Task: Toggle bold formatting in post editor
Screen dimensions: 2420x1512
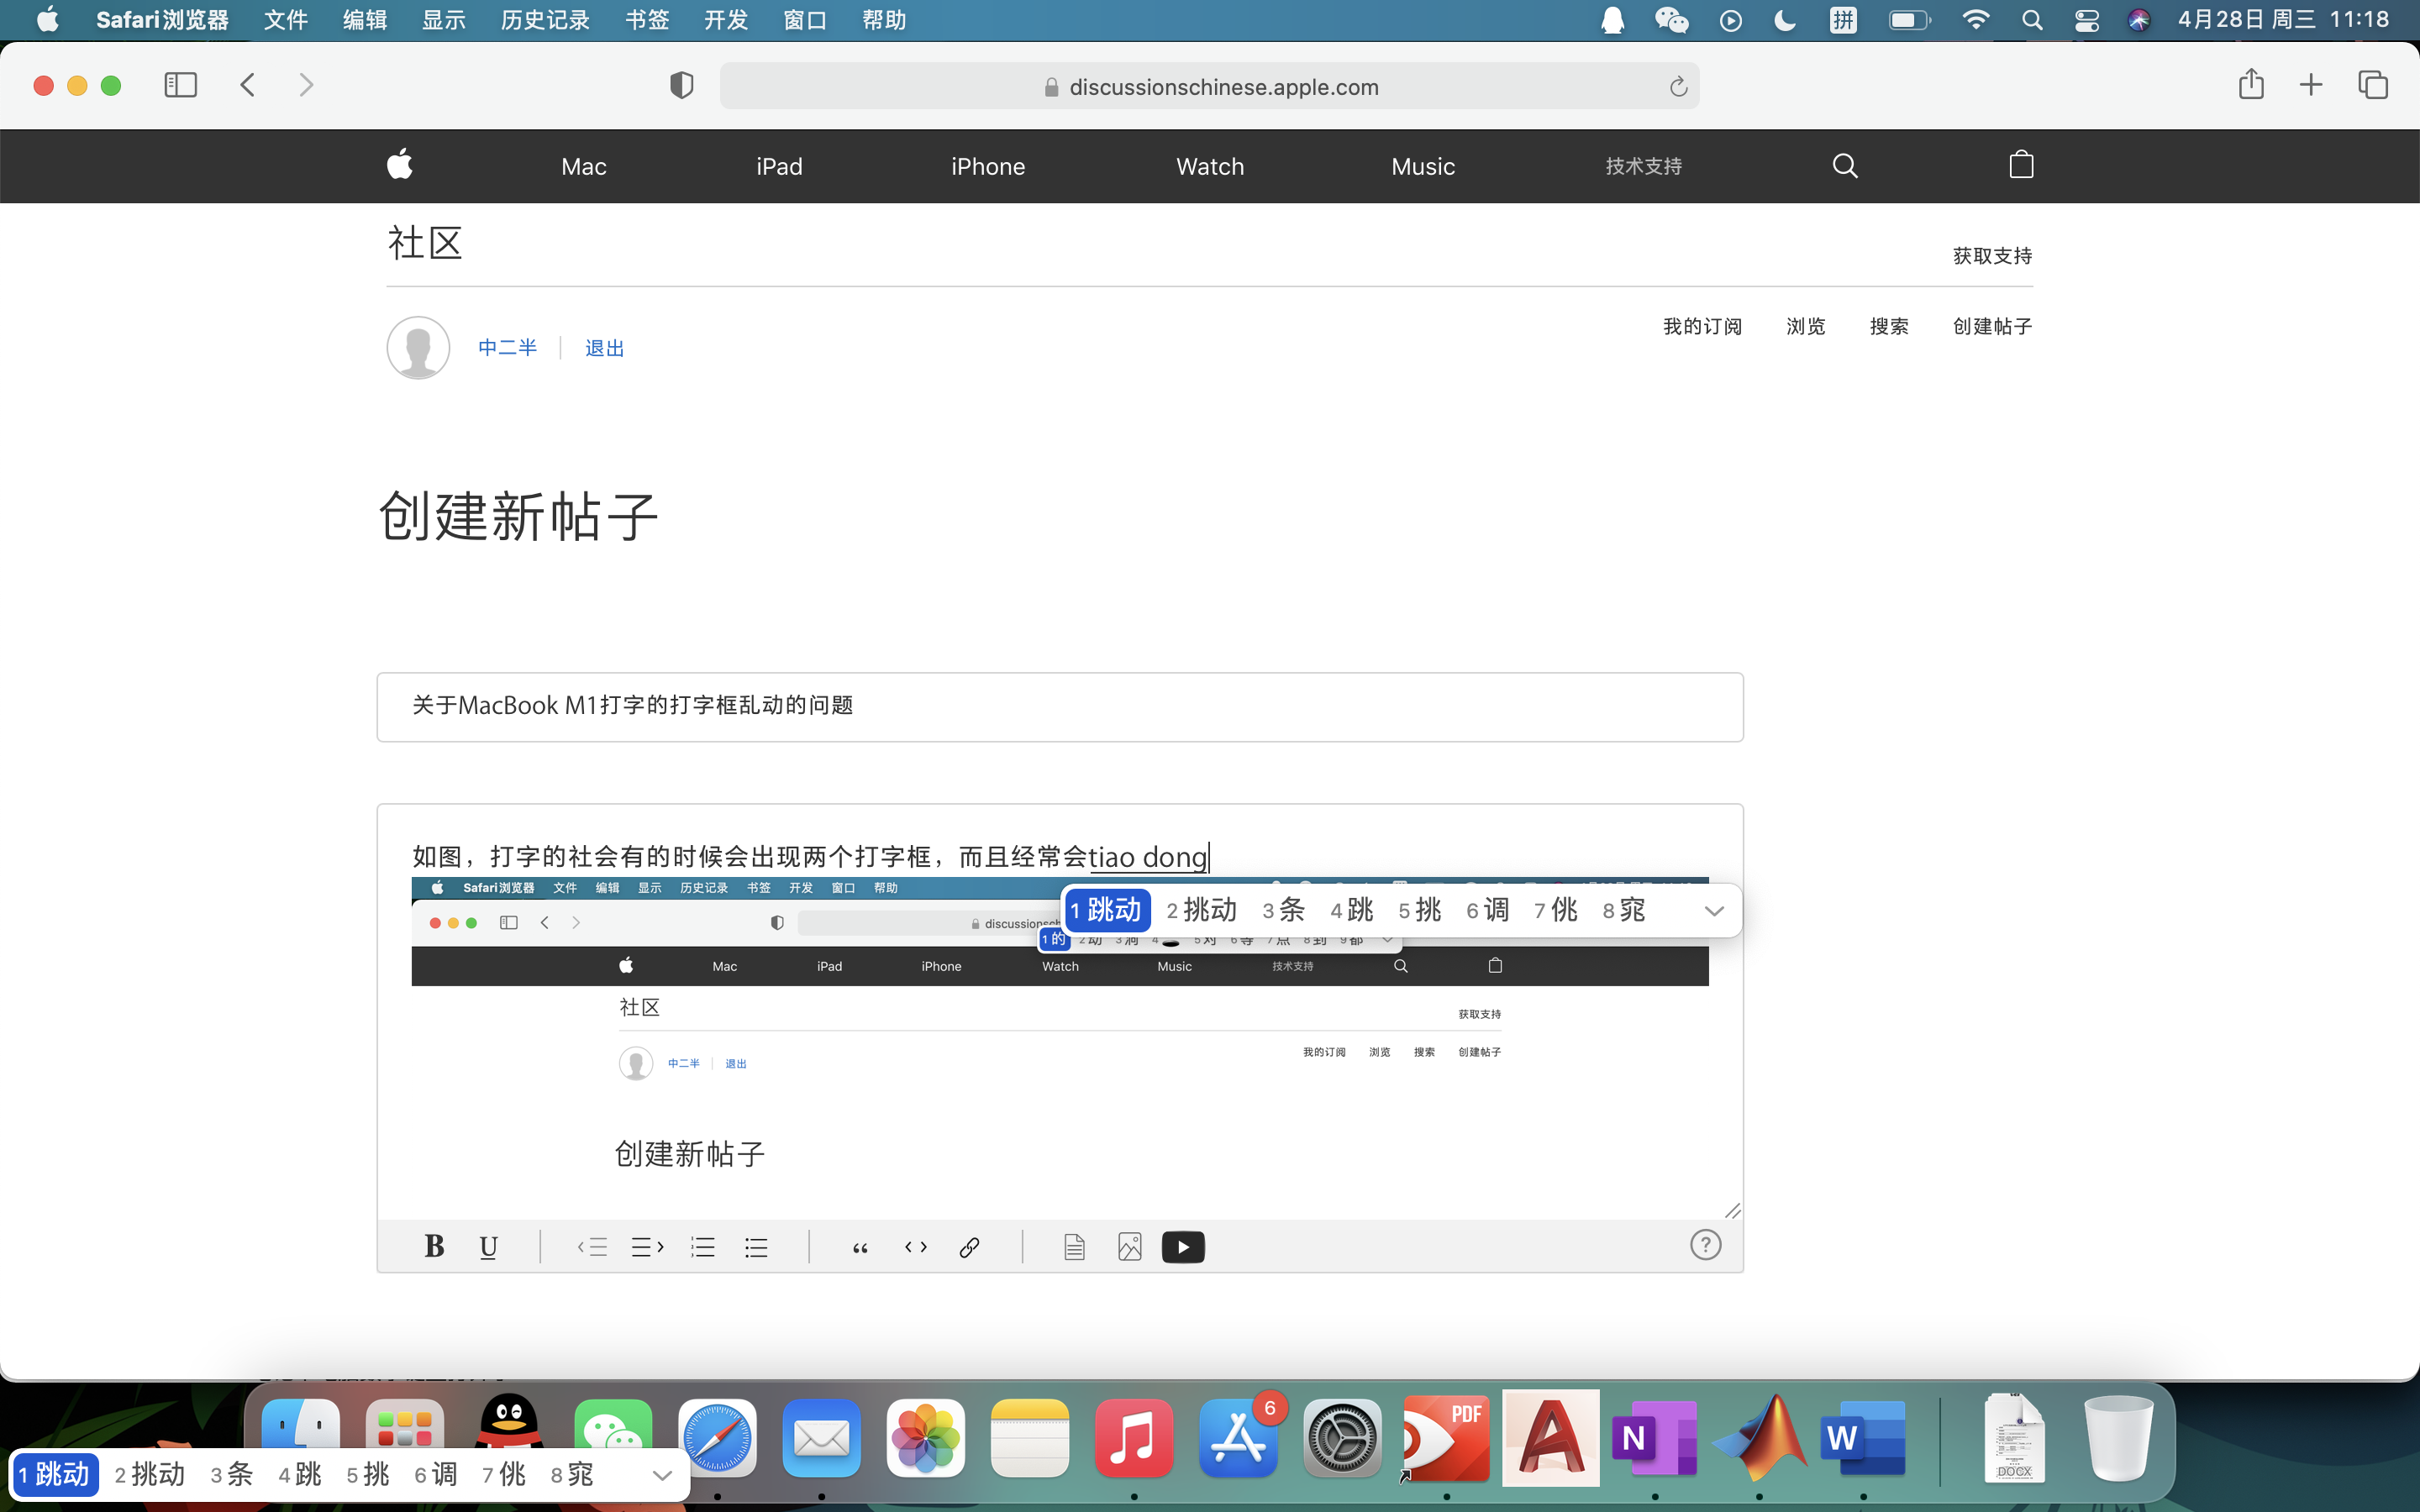Action: (x=433, y=1246)
